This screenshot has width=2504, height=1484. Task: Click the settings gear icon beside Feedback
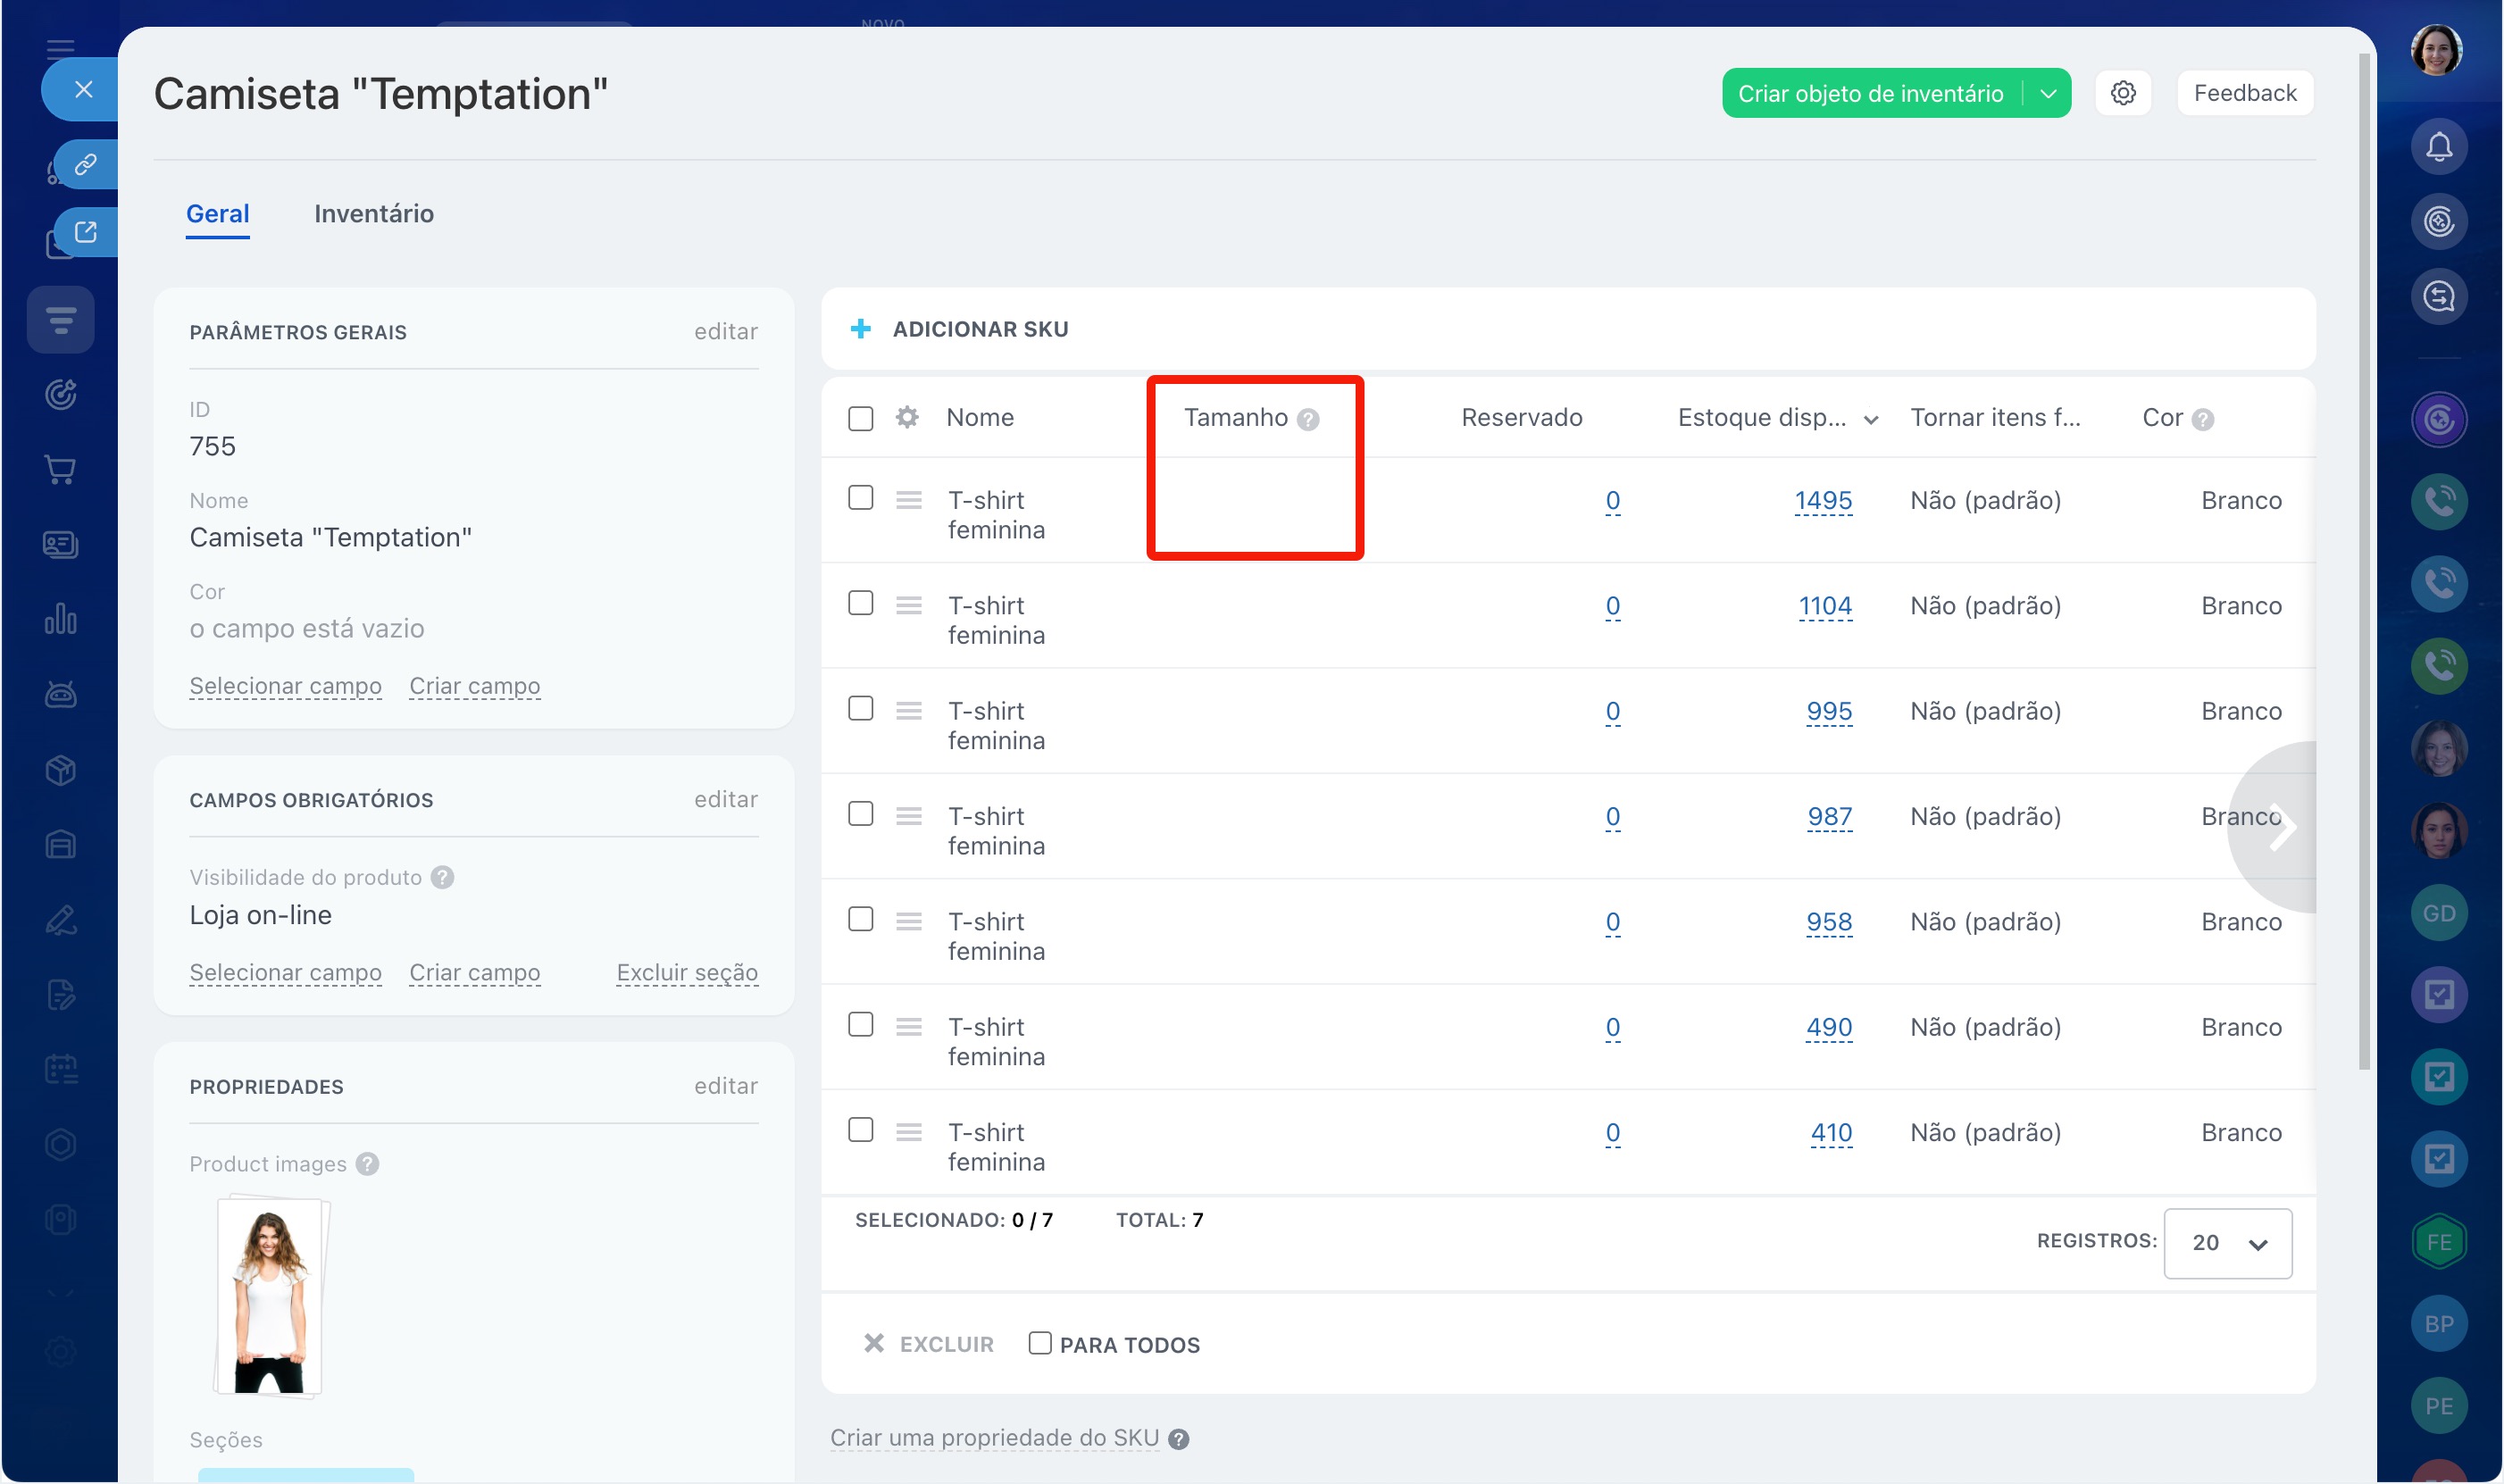click(x=2122, y=93)
